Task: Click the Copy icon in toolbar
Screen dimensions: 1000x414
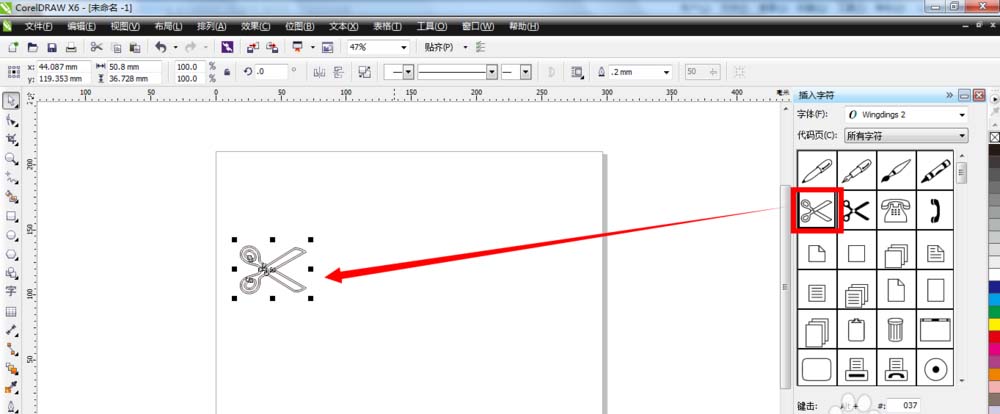Action: pos(116,47)
